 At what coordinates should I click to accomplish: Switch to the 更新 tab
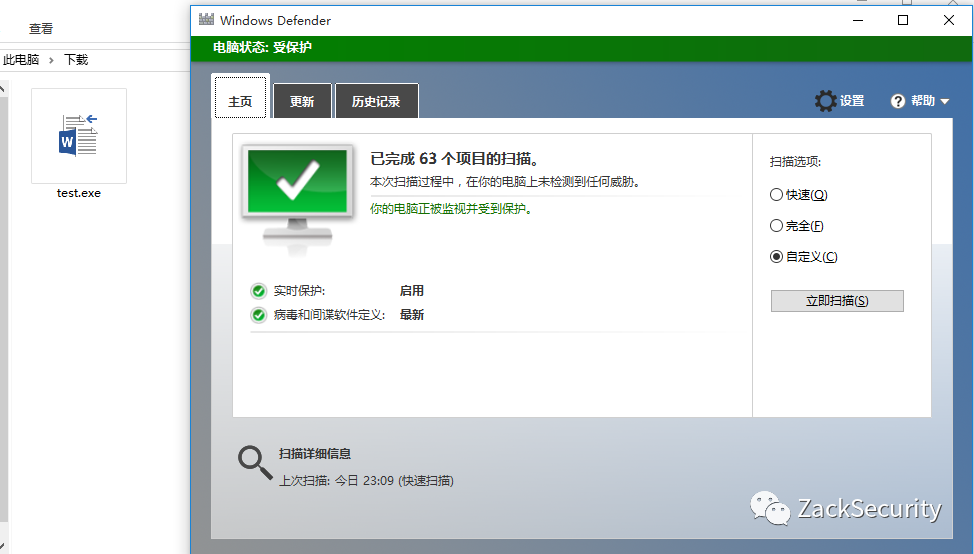(302, 101)
